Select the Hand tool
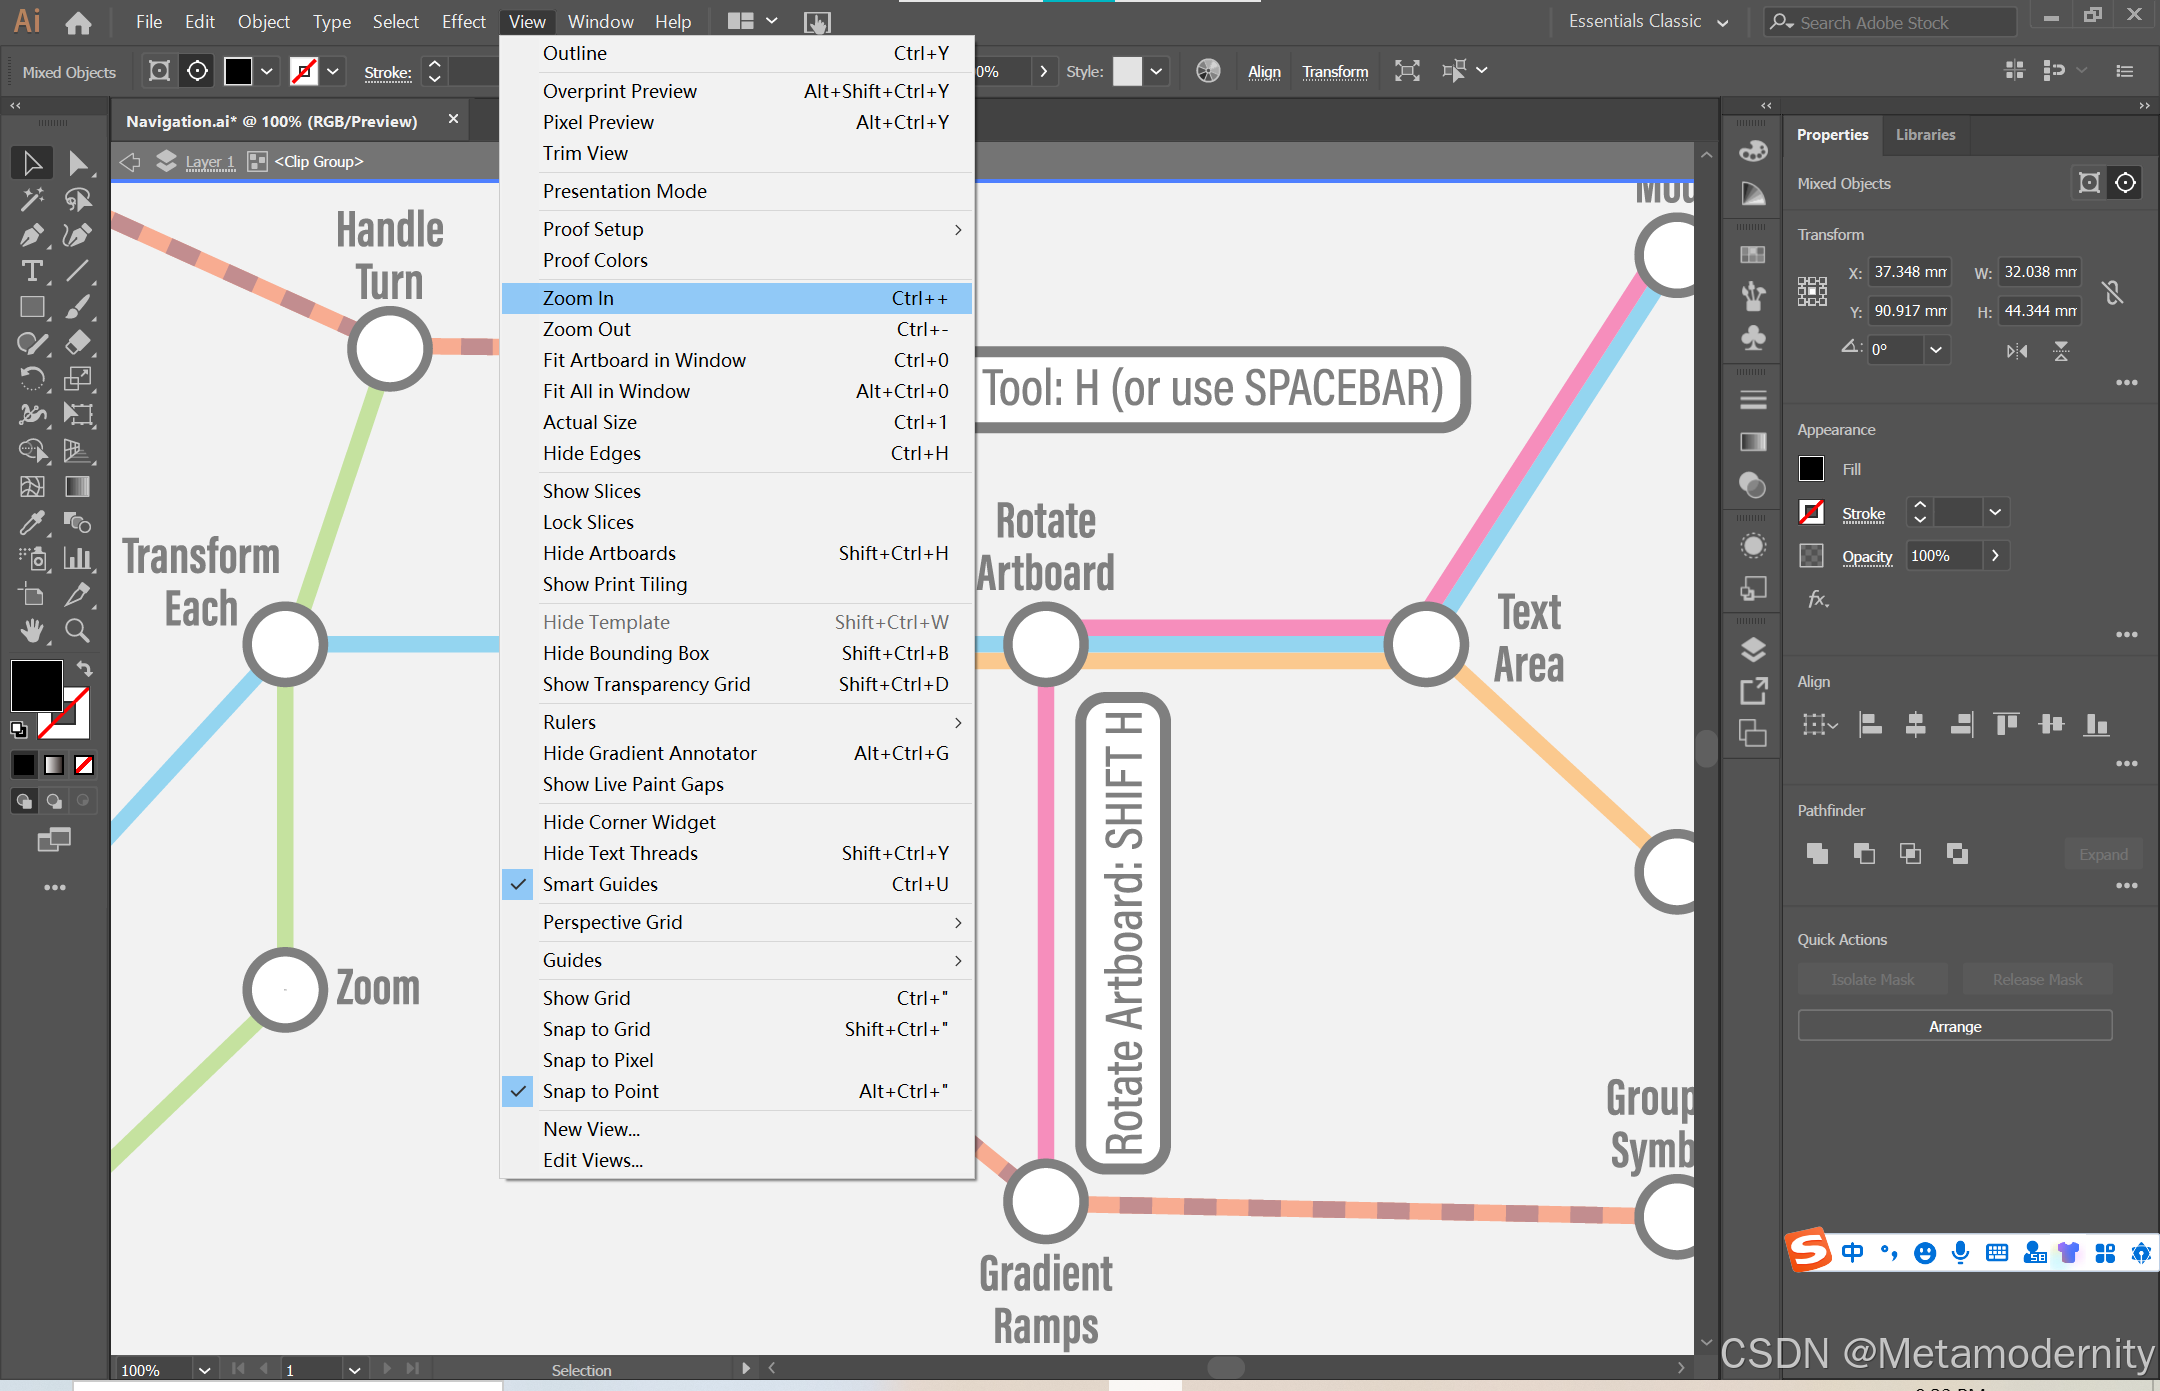This screenshot has height=1391, width=2160. pos(32,631)
